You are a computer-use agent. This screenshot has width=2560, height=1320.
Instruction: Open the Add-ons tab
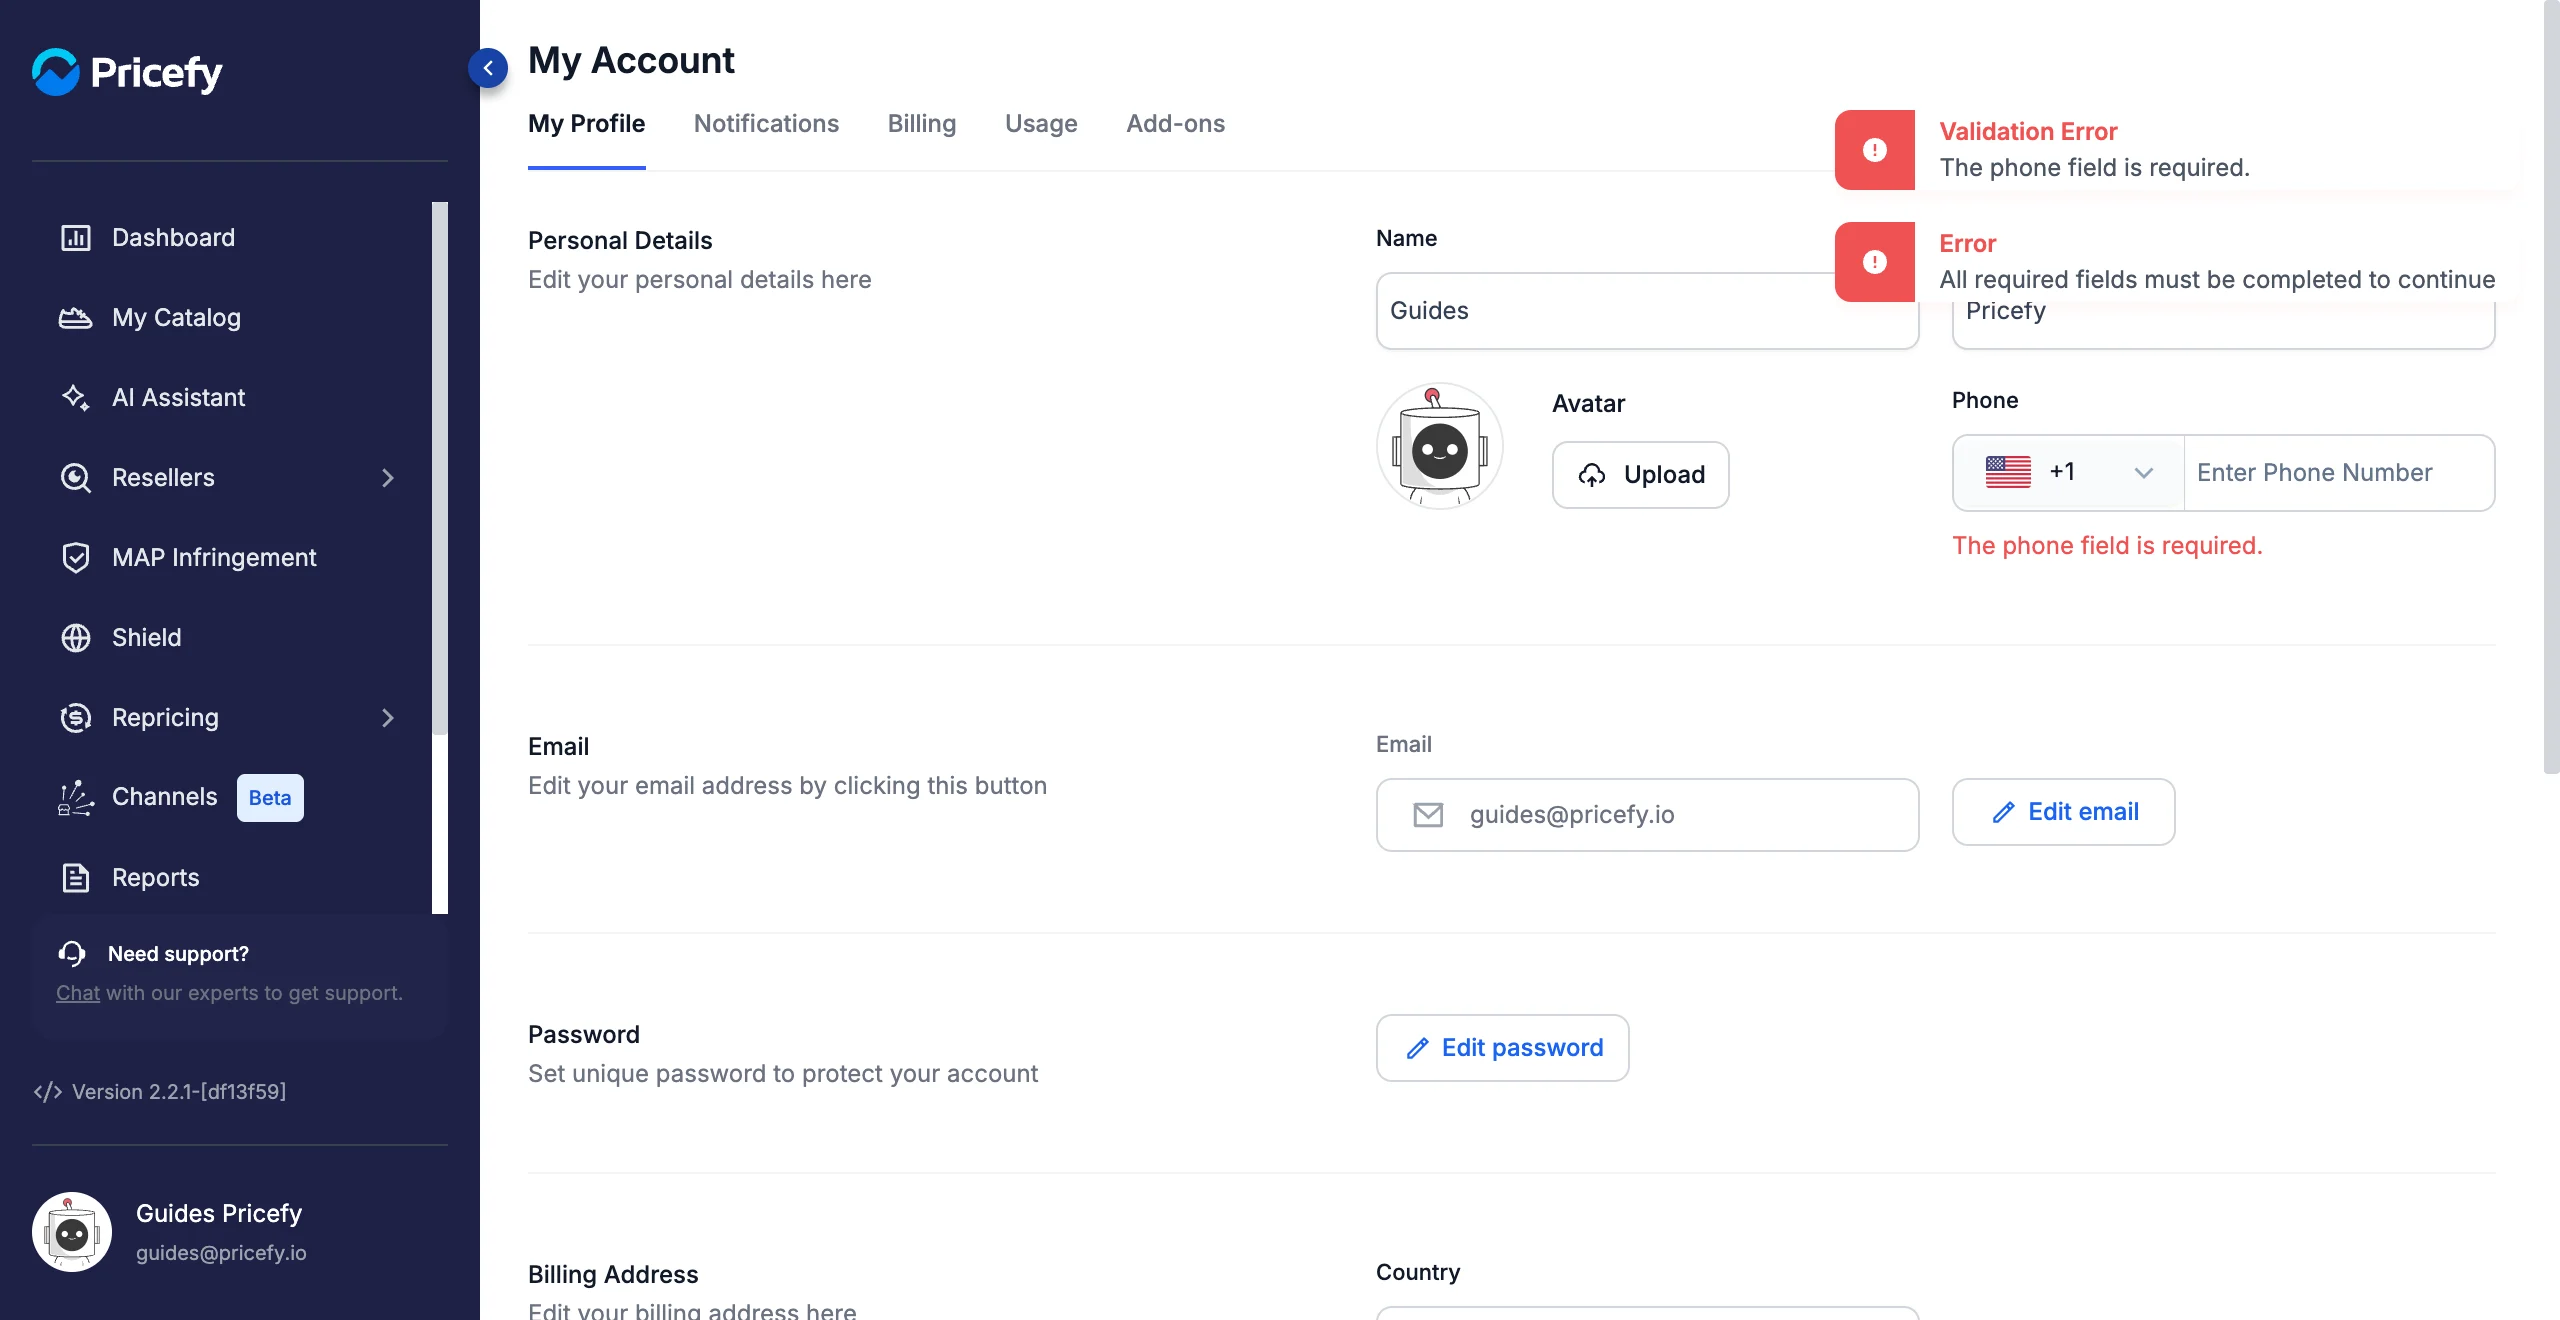pos(1175,124)
